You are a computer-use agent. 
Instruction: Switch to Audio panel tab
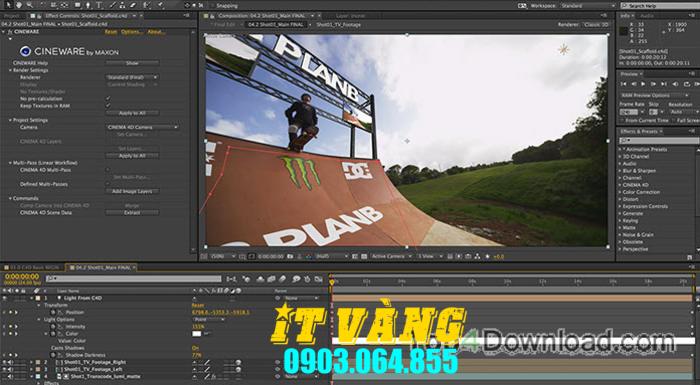[647, 16]
